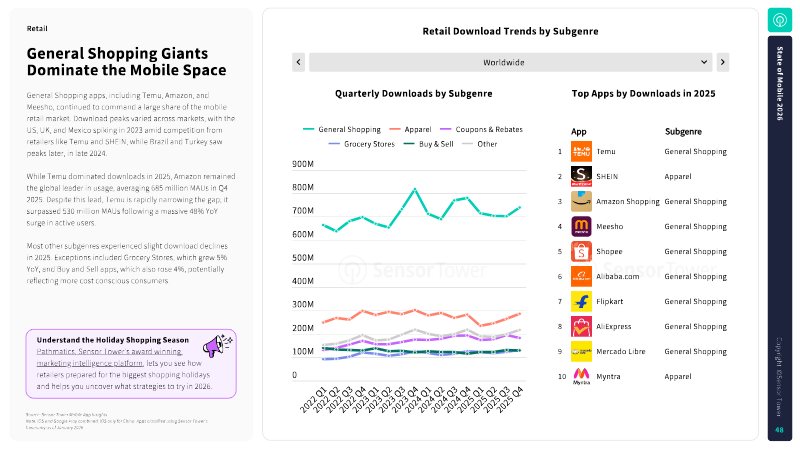This screenshot has width=800, height=450.
Task: Click the Grocery Stores legend color line
Action: point(333,144)
